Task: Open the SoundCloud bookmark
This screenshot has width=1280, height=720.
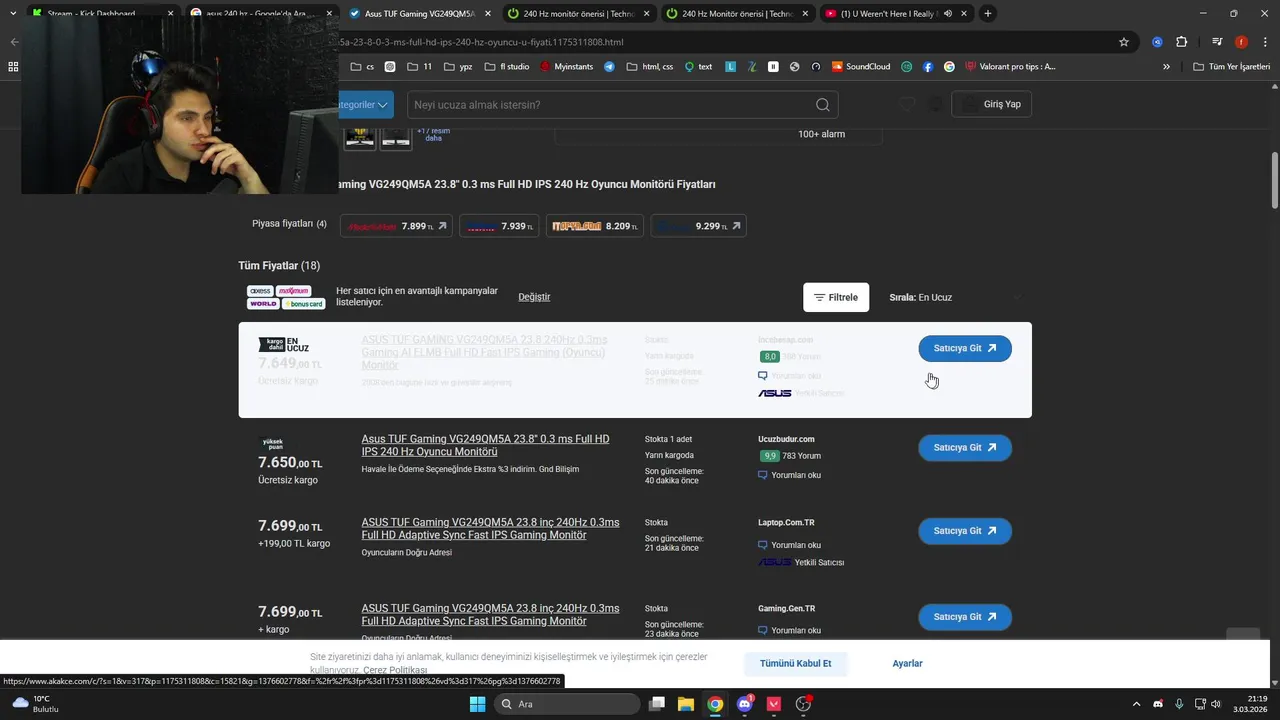Action: (x=860, y=67)
